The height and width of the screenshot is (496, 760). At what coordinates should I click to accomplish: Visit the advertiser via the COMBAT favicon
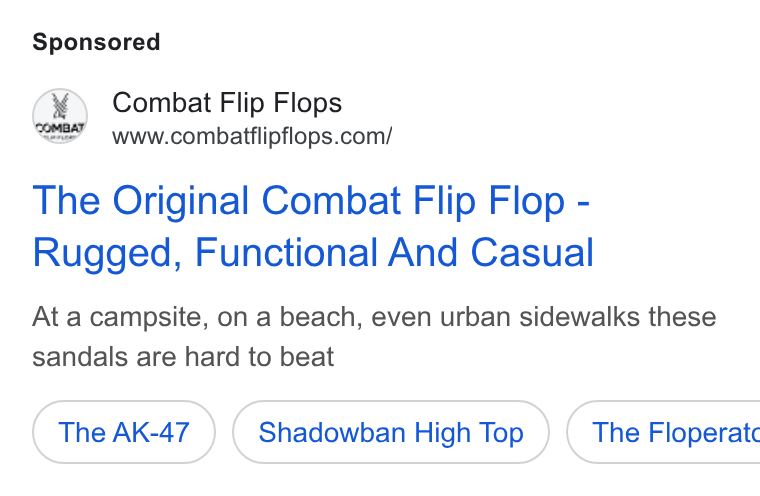coord(60,116)
